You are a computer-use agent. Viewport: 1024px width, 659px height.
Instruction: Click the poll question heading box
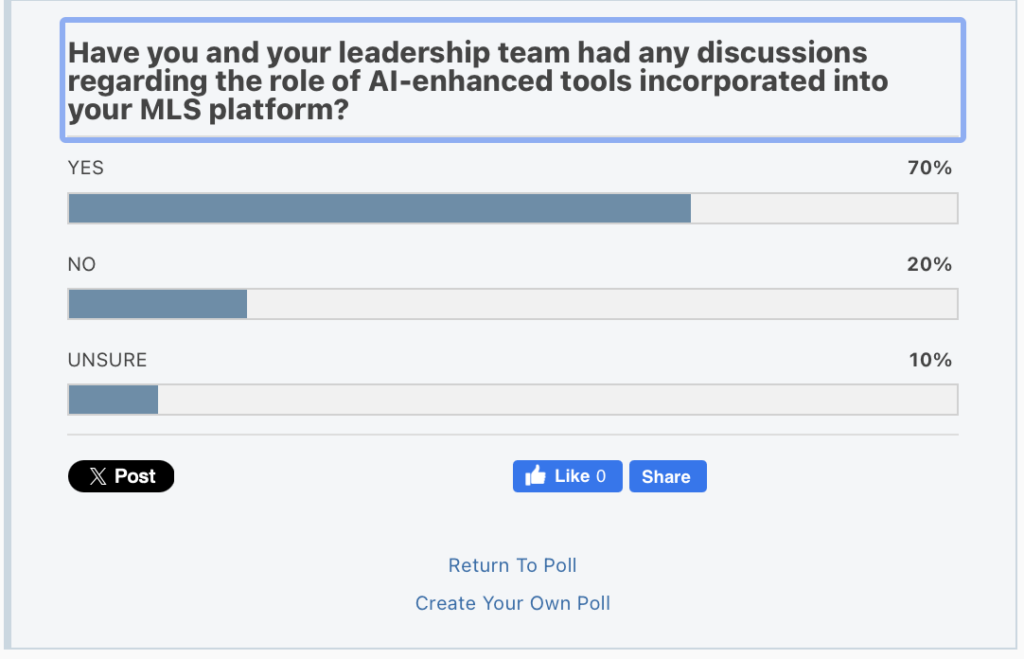(x=513, y=80)
